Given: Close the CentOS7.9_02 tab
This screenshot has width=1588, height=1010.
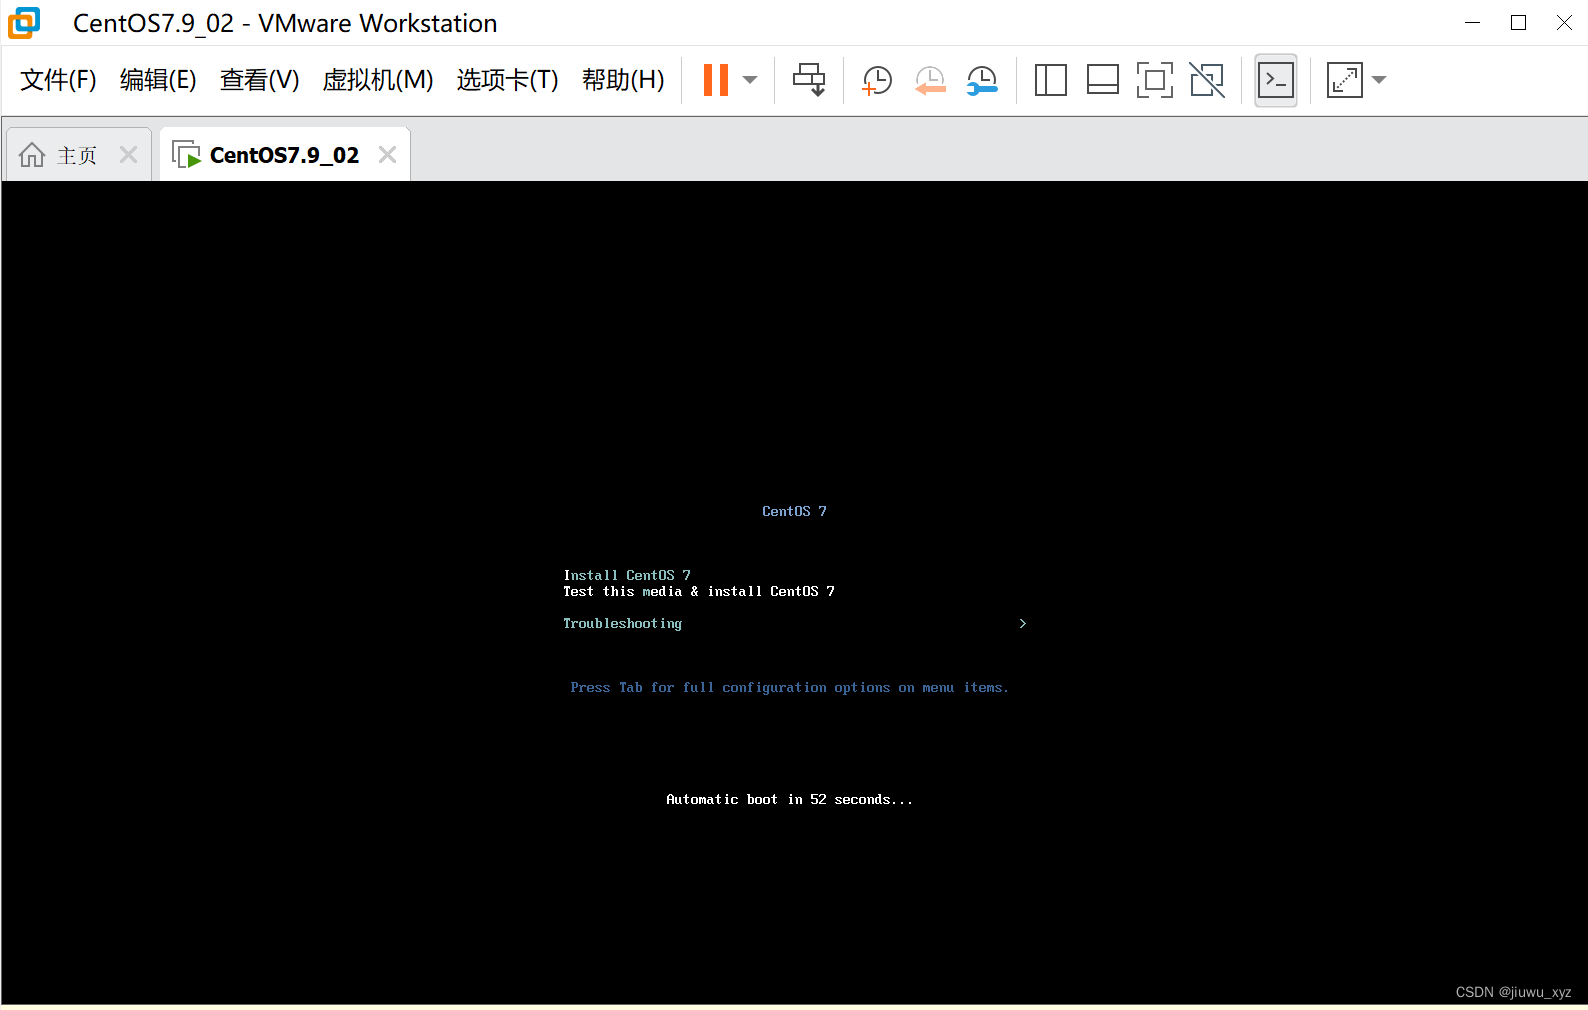Looking at the screenshot, I should (x=388, y=155).
